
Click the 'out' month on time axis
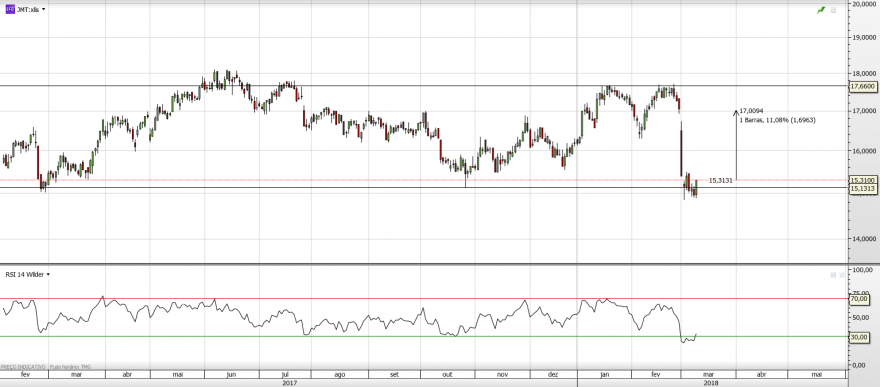[447, 374]
